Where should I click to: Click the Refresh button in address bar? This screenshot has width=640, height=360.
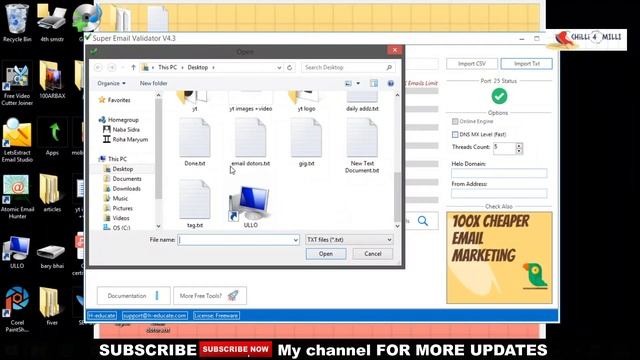[x=290, y=67]
